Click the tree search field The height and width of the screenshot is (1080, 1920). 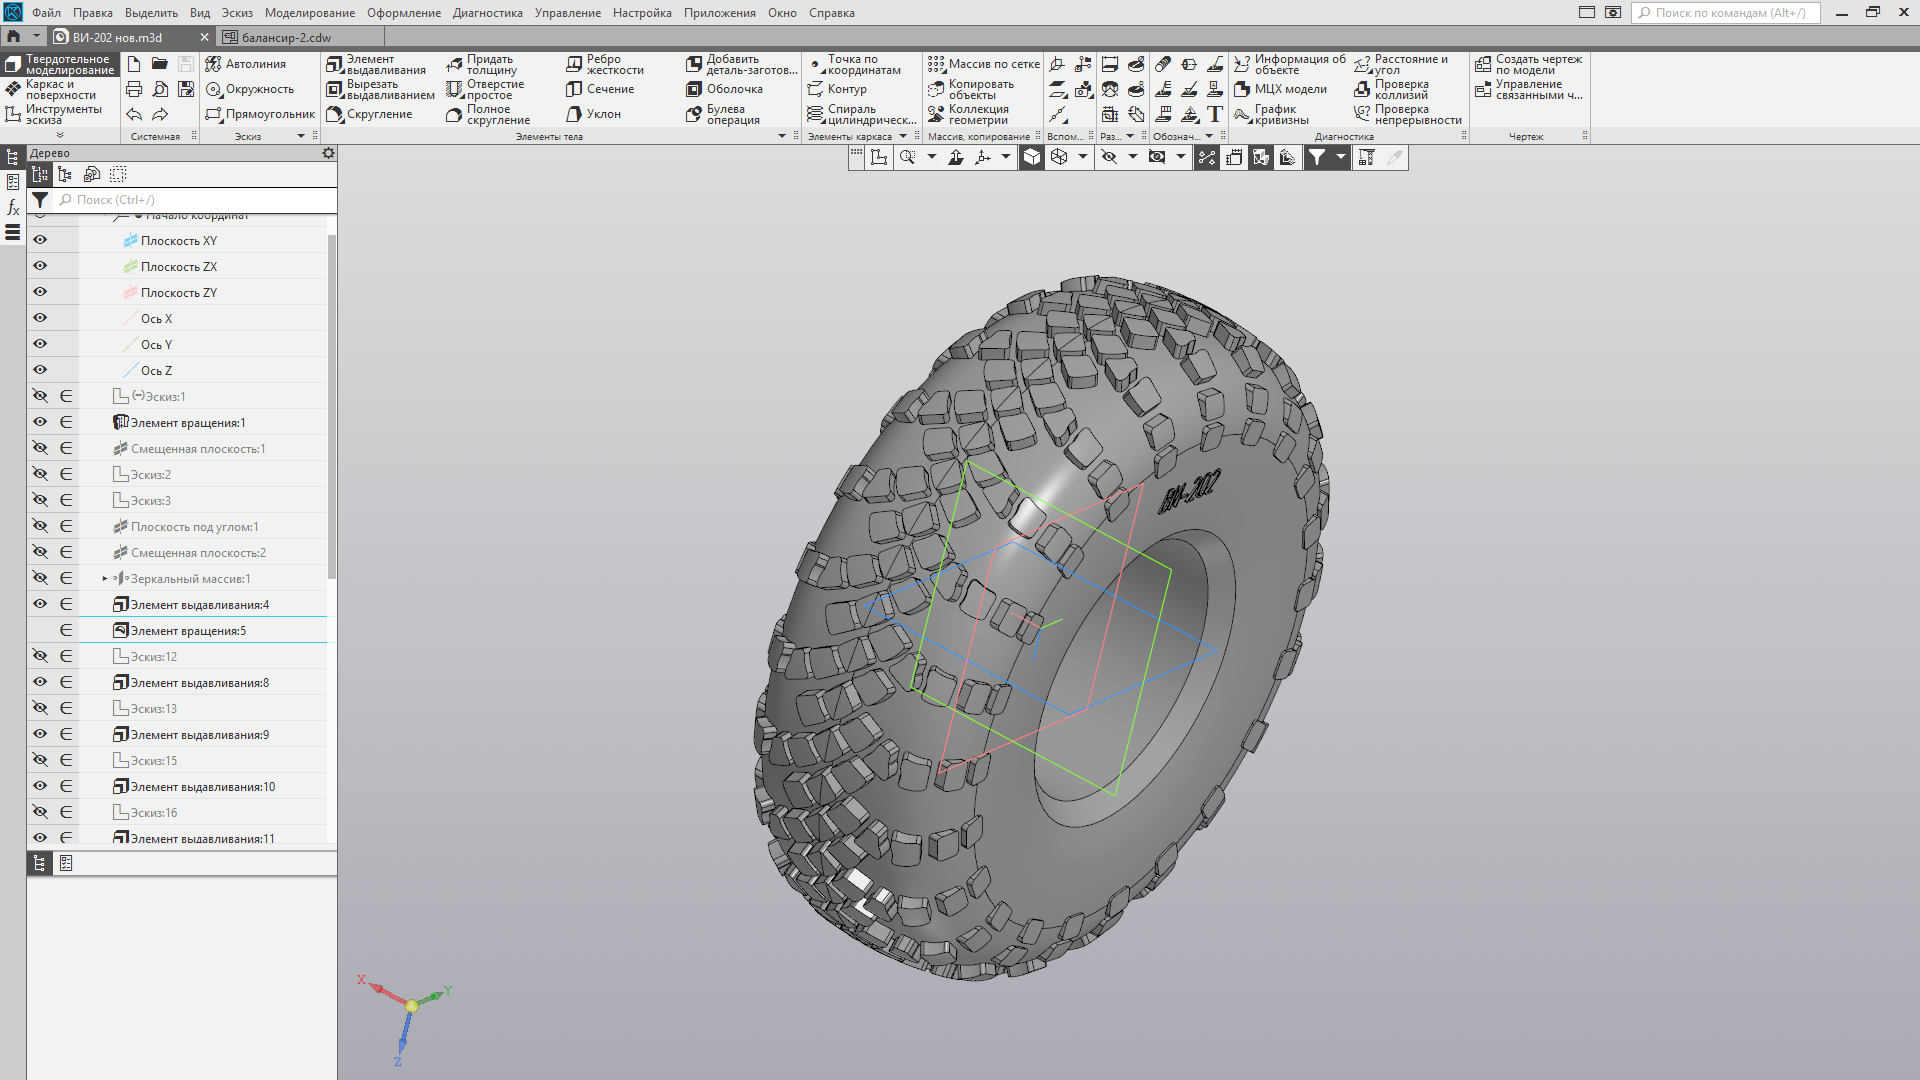pos(195,200)
